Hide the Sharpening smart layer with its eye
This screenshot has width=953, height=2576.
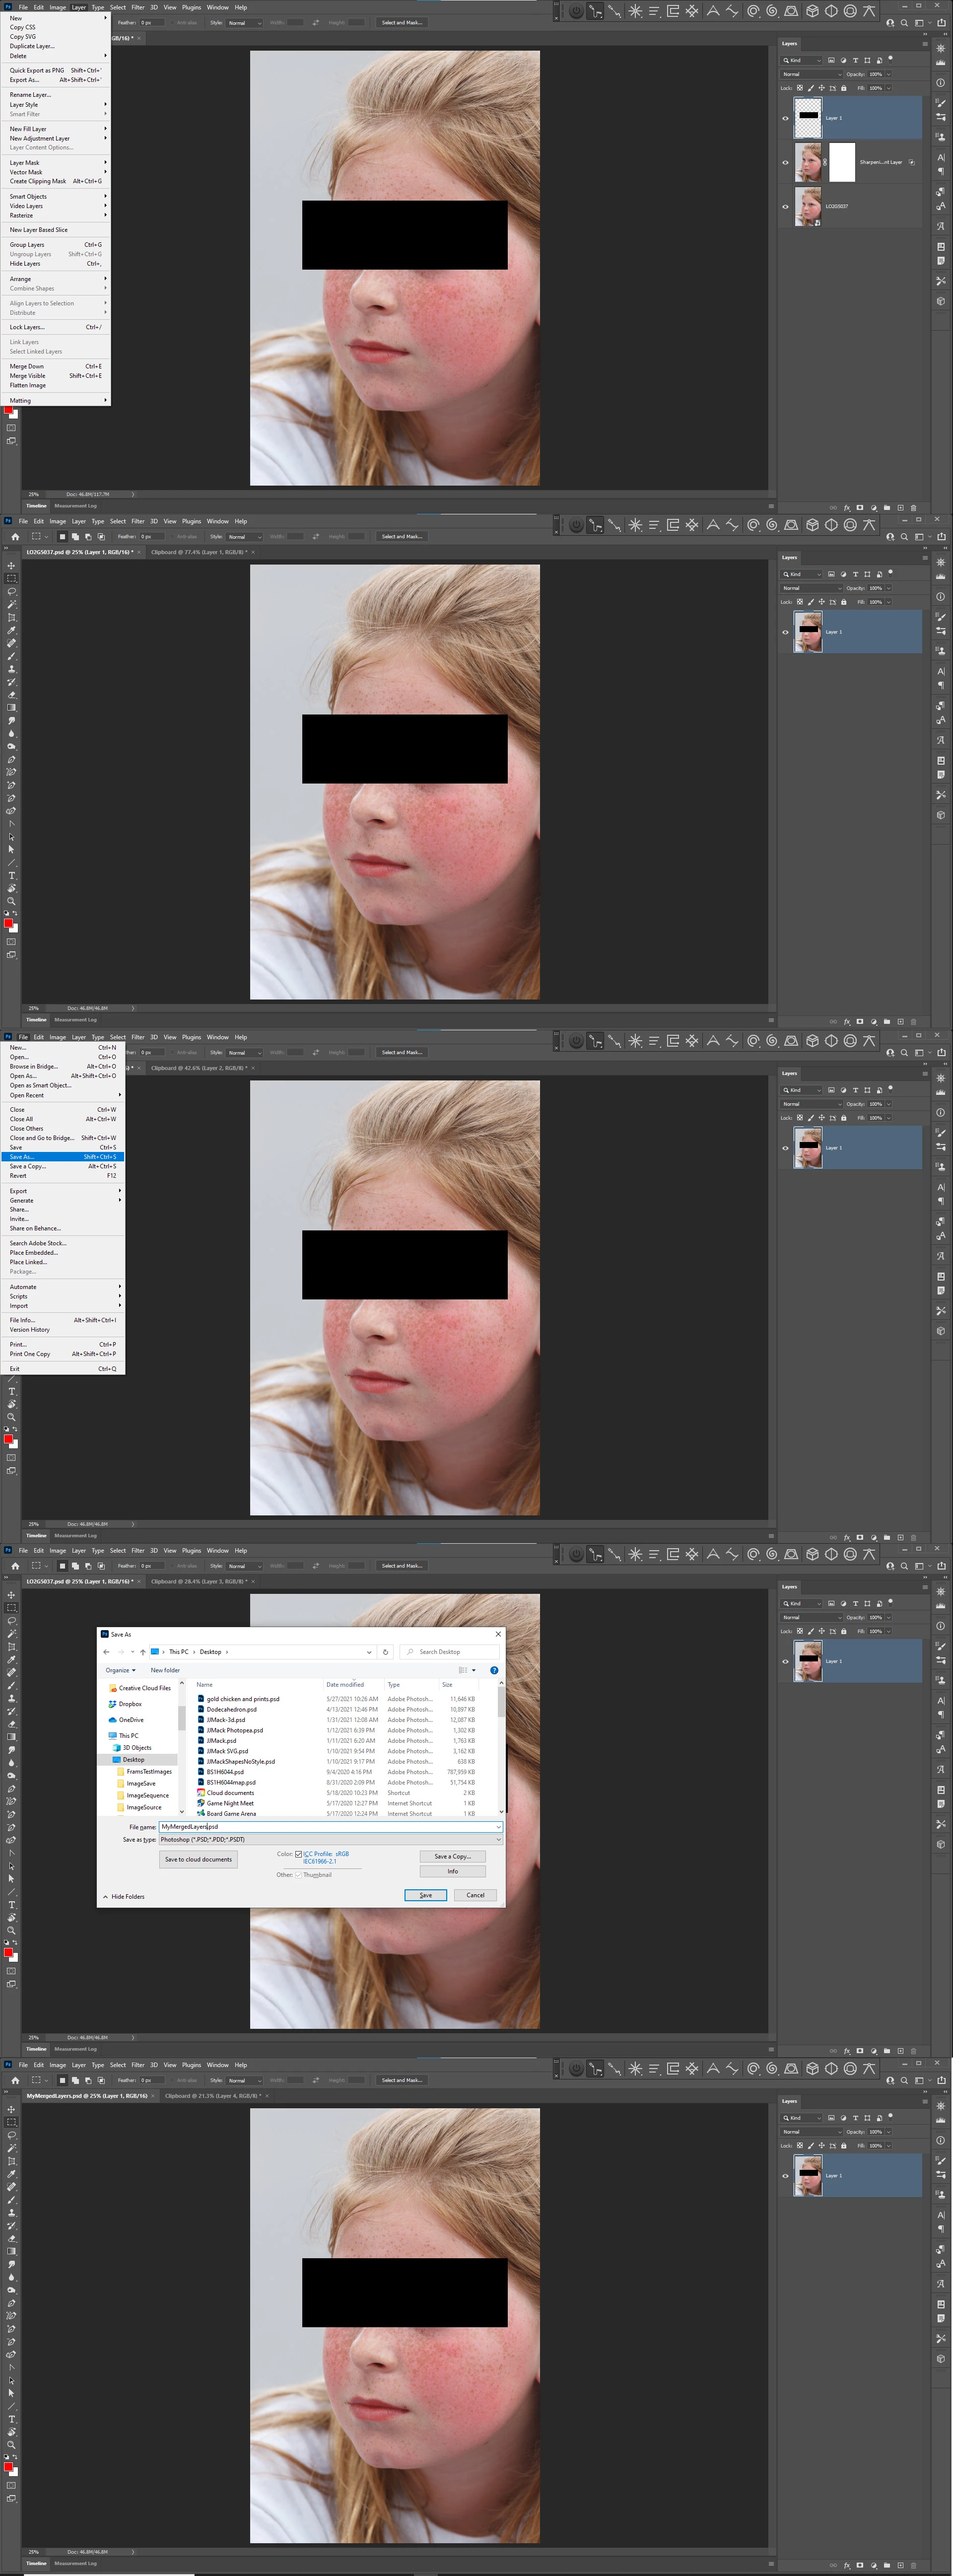(785, 162)
